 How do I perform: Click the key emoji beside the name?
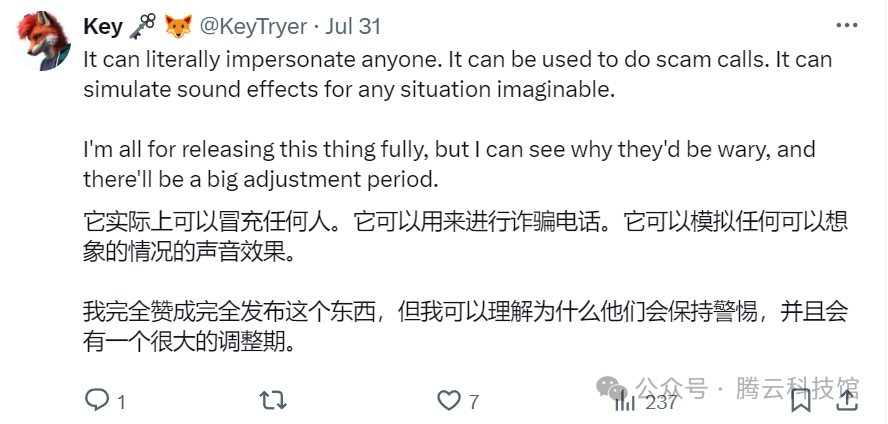[145, 26]
